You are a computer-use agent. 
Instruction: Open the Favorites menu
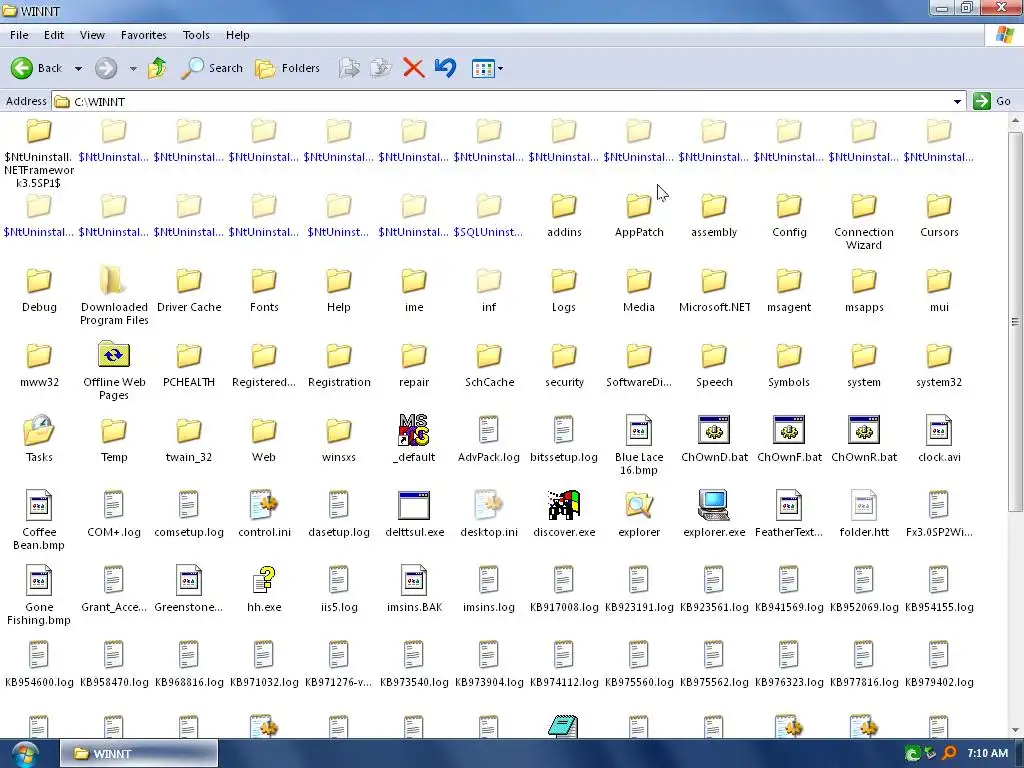click(144, 35)
